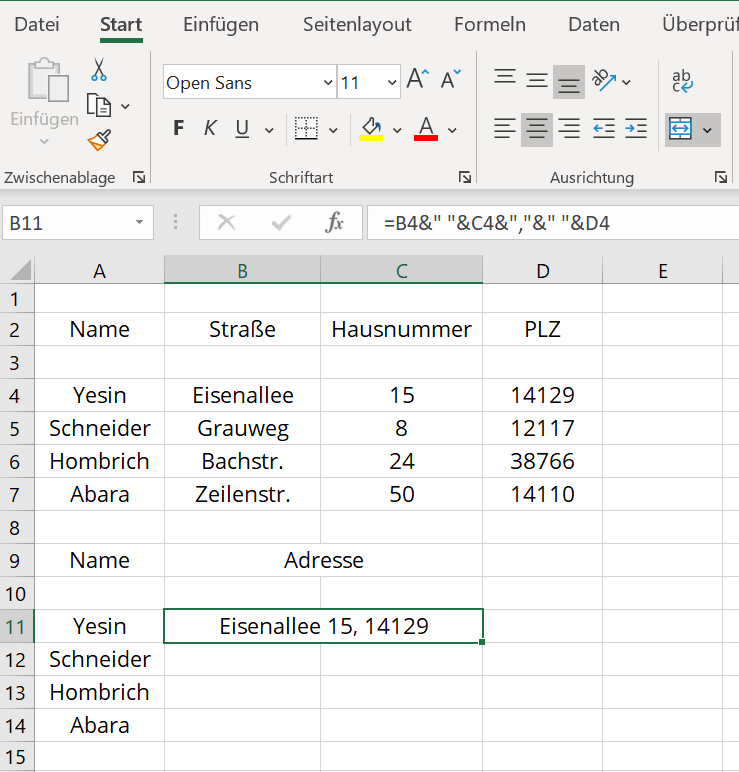Open Ausrichtung dialog launcher
Screen dimensions: 739x772
(x=721, y=177)
